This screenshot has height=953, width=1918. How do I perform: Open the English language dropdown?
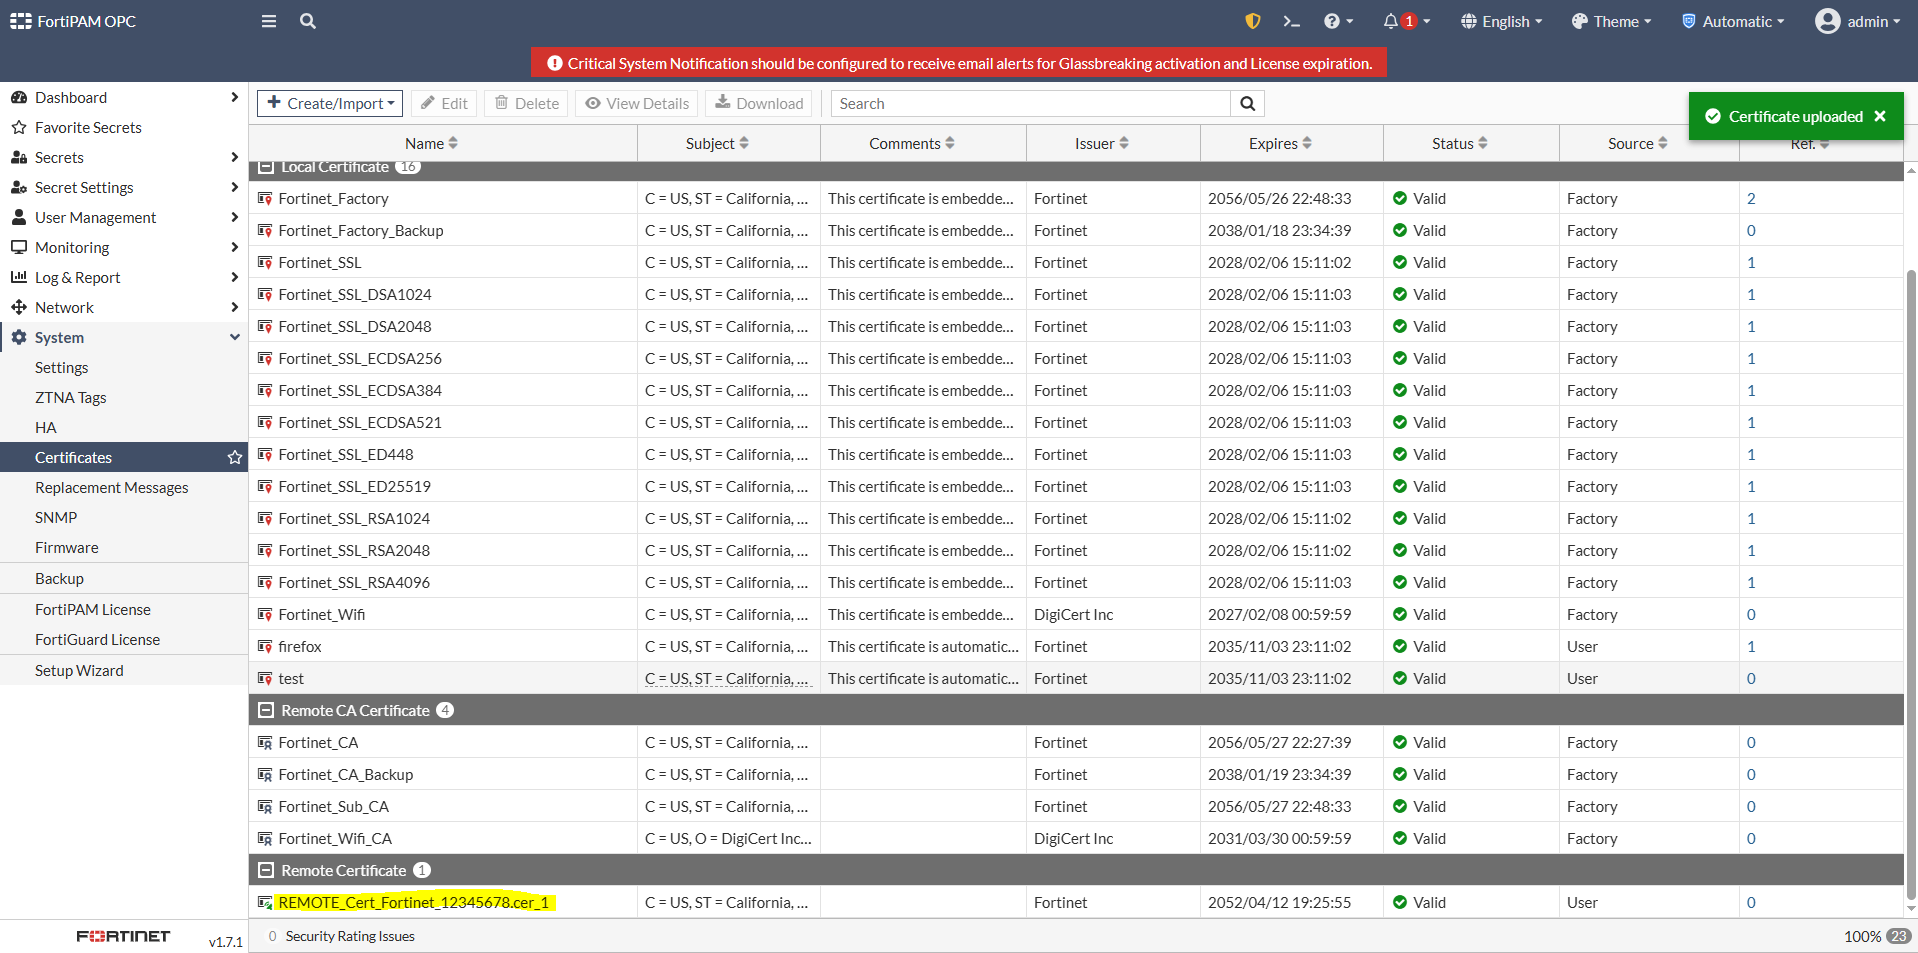(1501, 21)
